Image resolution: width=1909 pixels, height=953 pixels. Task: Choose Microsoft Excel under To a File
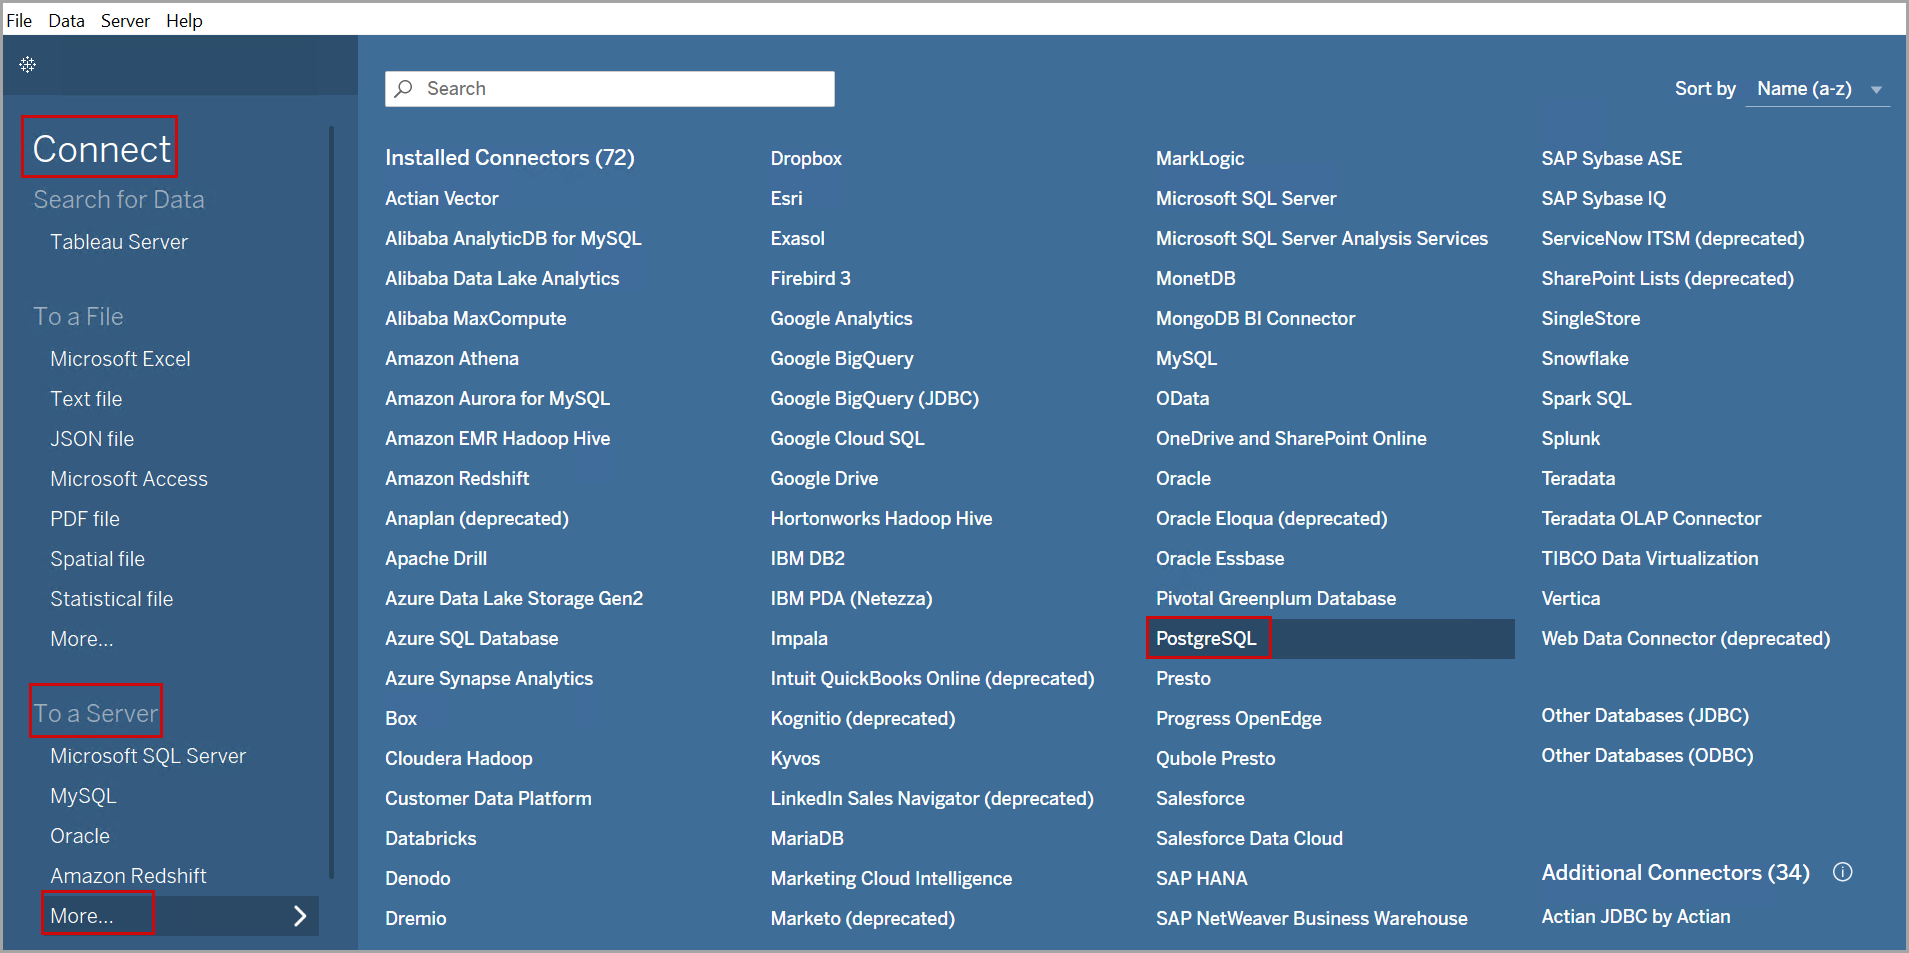coord(120,359)
